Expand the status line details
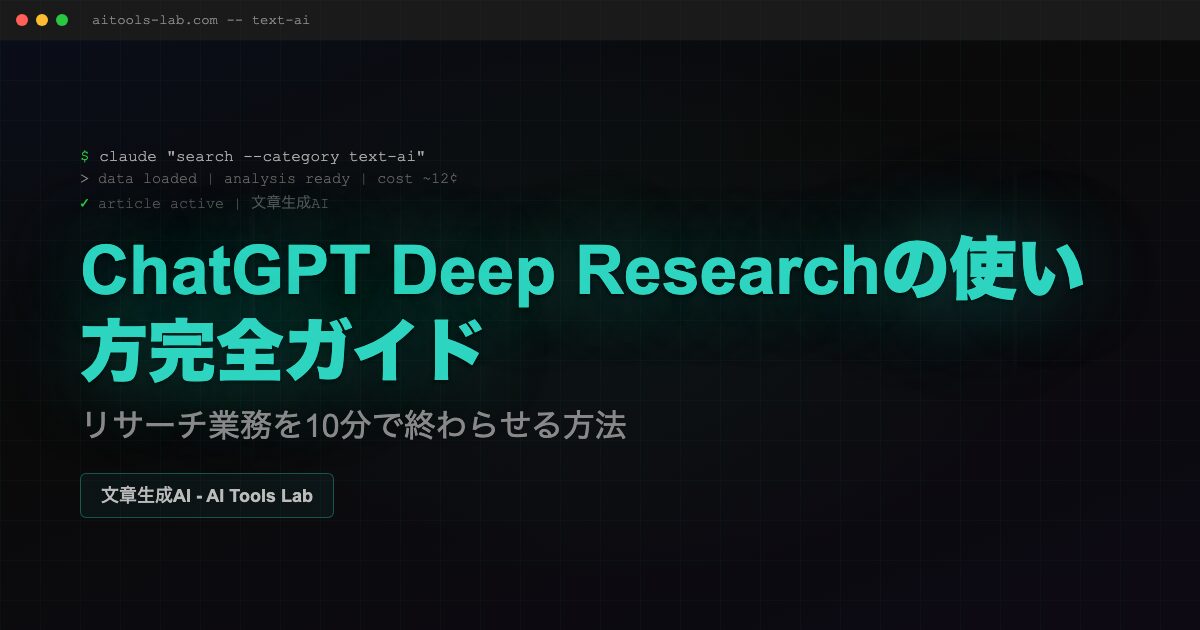The height and width of the screenshot is (630, 1200). (x=205, y=203)
